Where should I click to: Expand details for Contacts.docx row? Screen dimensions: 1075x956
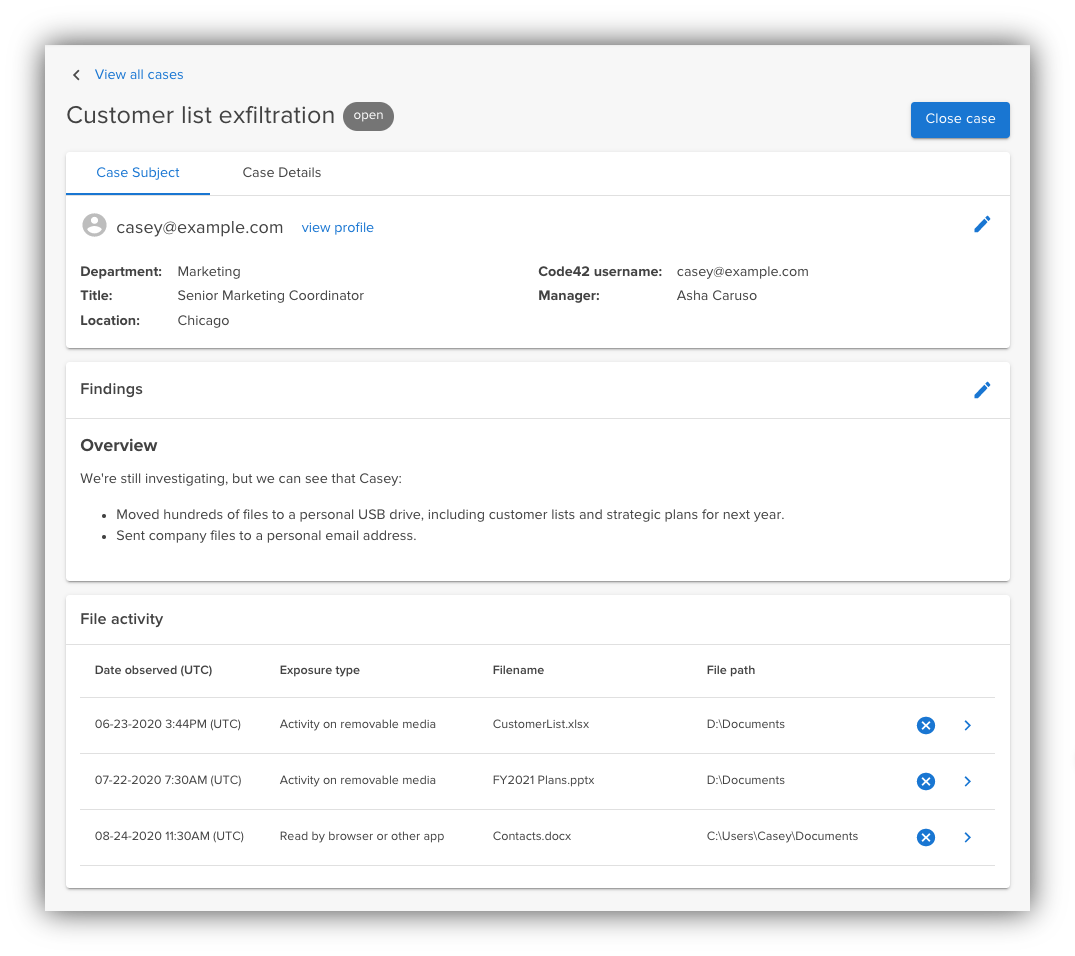pyautogui.click(x=967, y=837)
